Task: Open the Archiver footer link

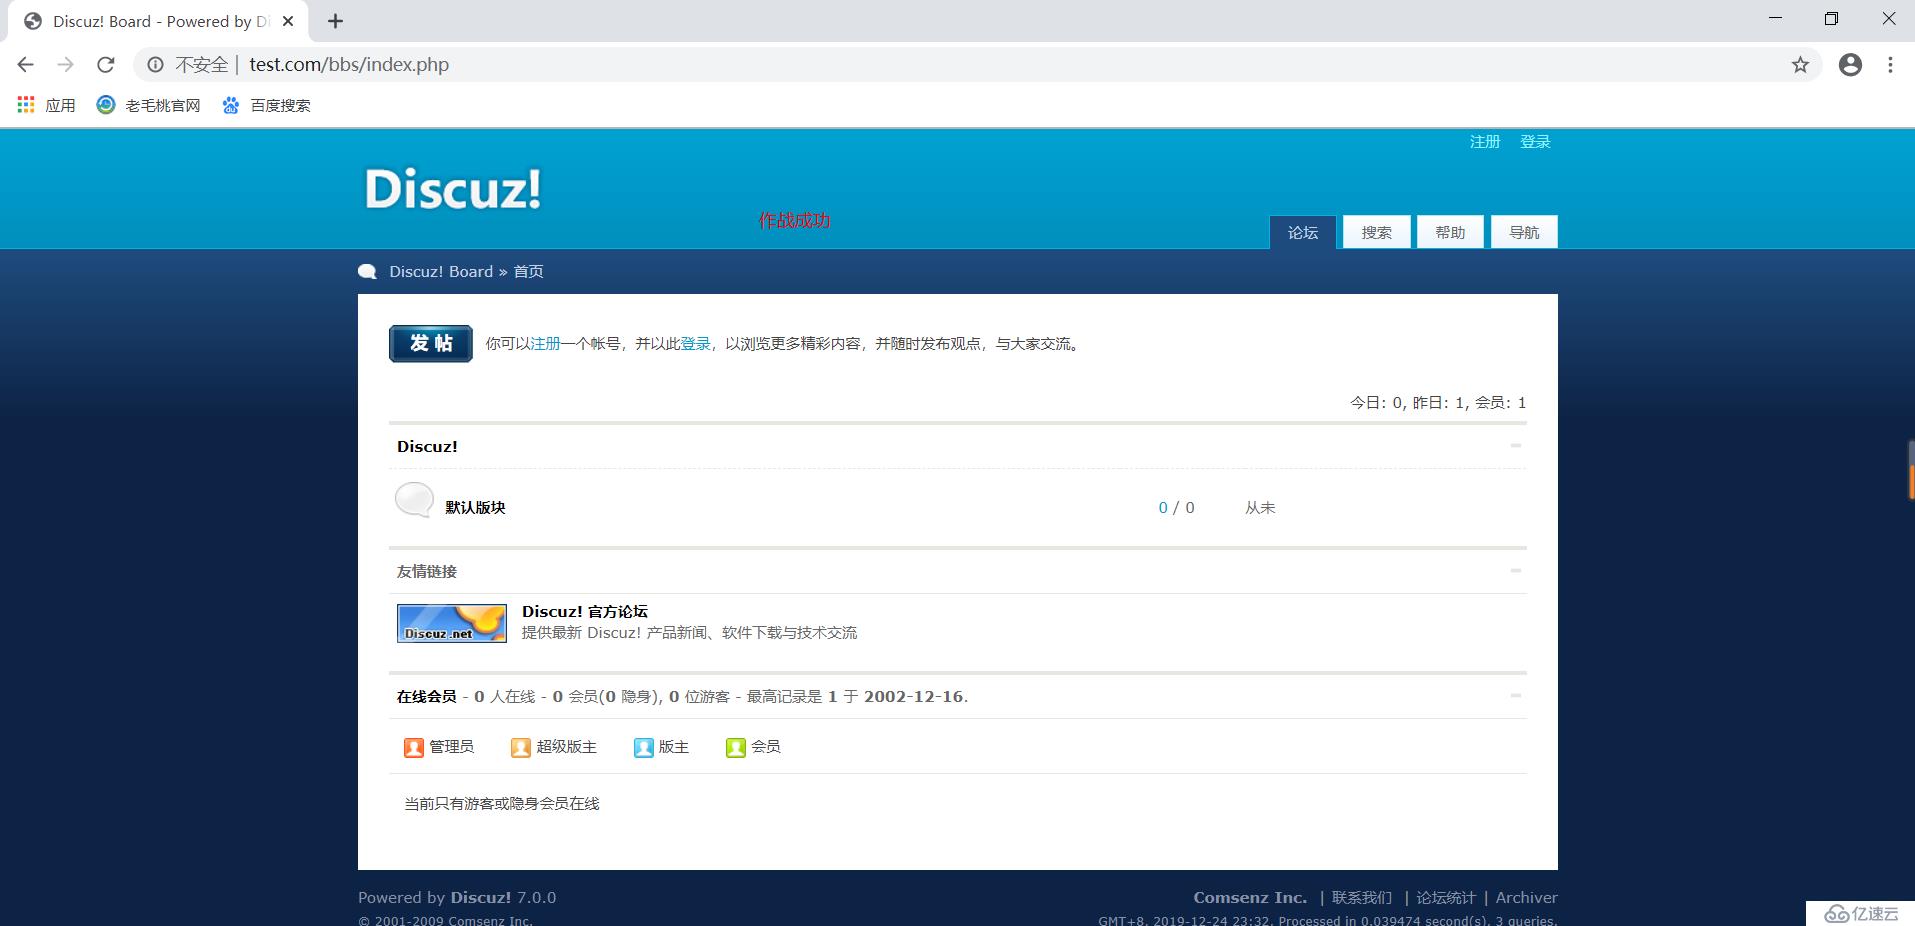Action: pos(1527,898)
